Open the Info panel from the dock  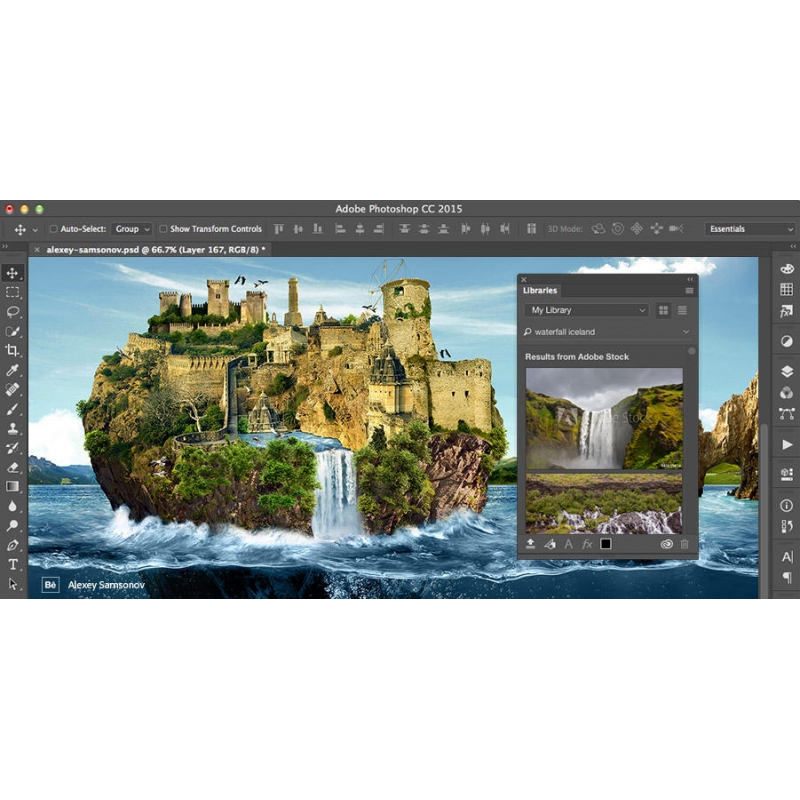pyautogui.click(x=787, y=505)
